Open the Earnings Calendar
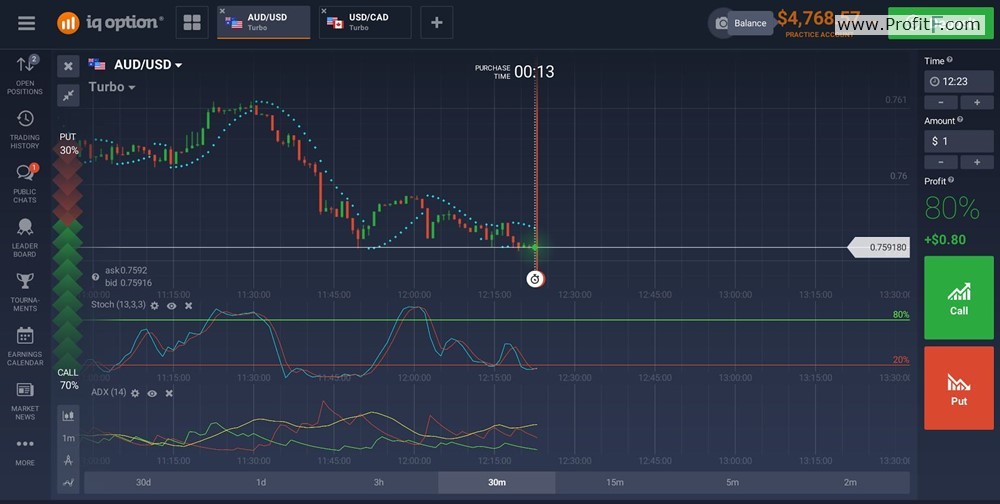This screenshot has height=504, width=1000. 25,346
